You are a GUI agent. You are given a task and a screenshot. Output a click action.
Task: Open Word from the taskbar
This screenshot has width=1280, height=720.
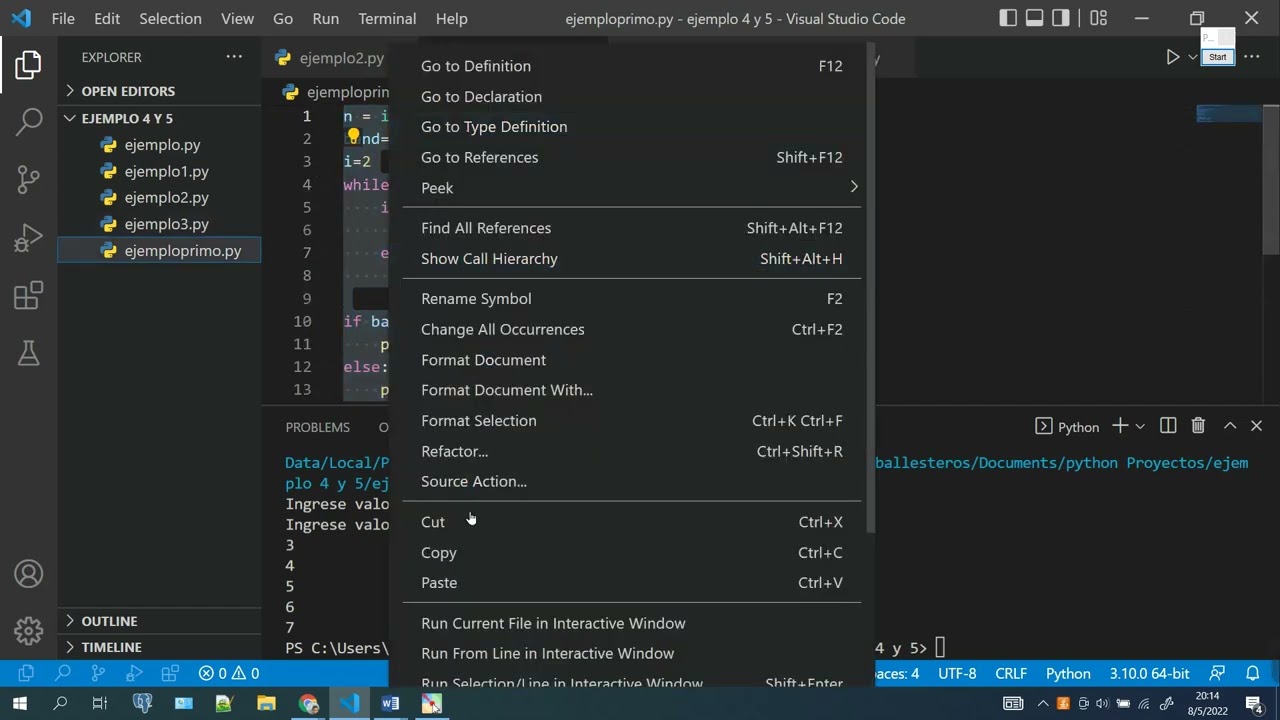pyautogui.click(x=390, y=704)
